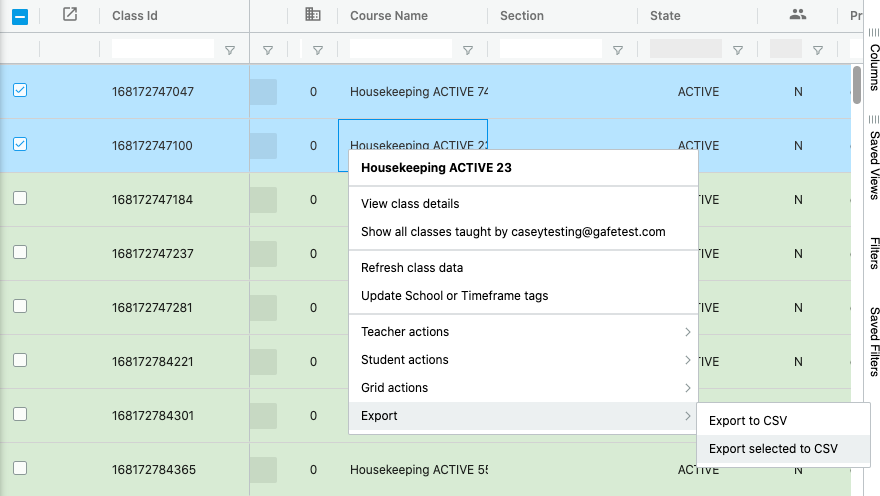Click the open-in-new-window header icon
This screenshot has width=880, height=496.
(x=69, y=15)
